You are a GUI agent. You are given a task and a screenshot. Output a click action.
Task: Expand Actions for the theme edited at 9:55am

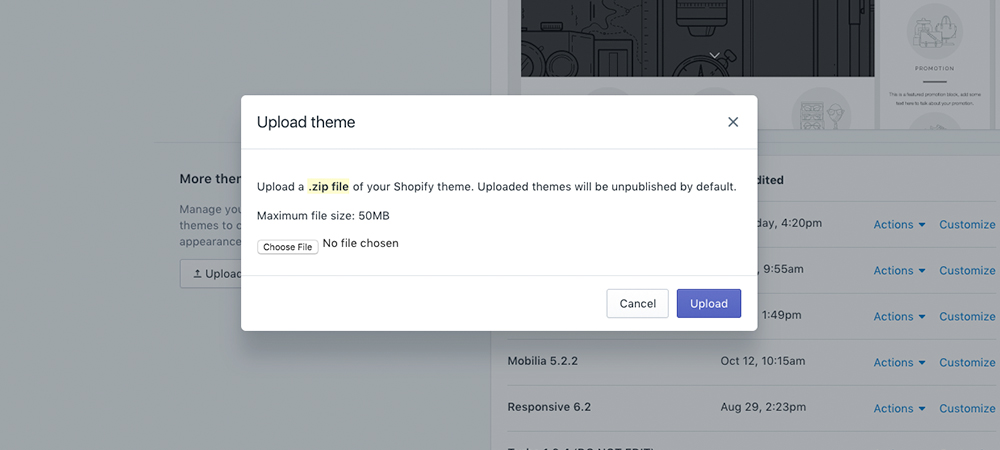click(x=899, y=270)
